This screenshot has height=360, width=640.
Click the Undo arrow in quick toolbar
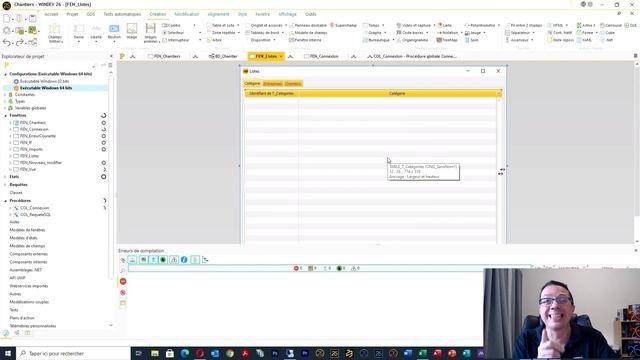(x=7, y=42)
